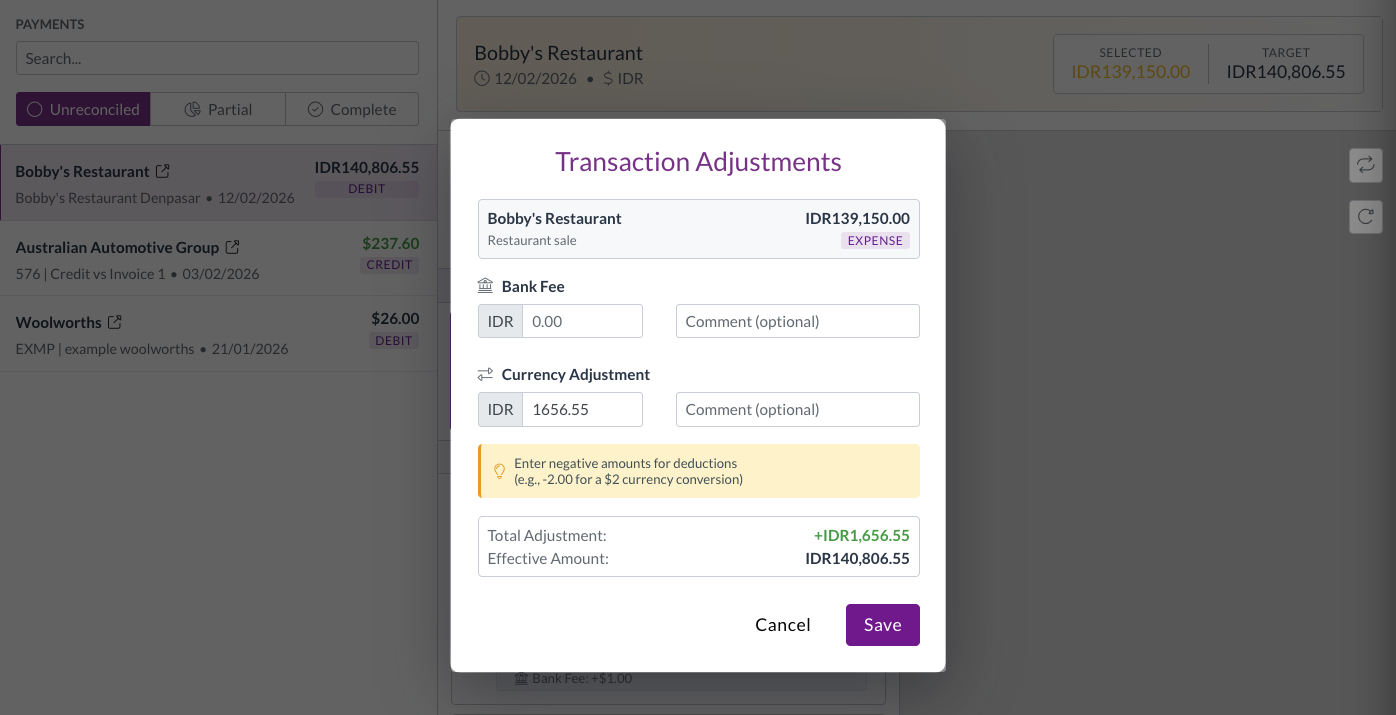Click the lightbulb hint icon
1396x715 pixels.
pos(500,471)
